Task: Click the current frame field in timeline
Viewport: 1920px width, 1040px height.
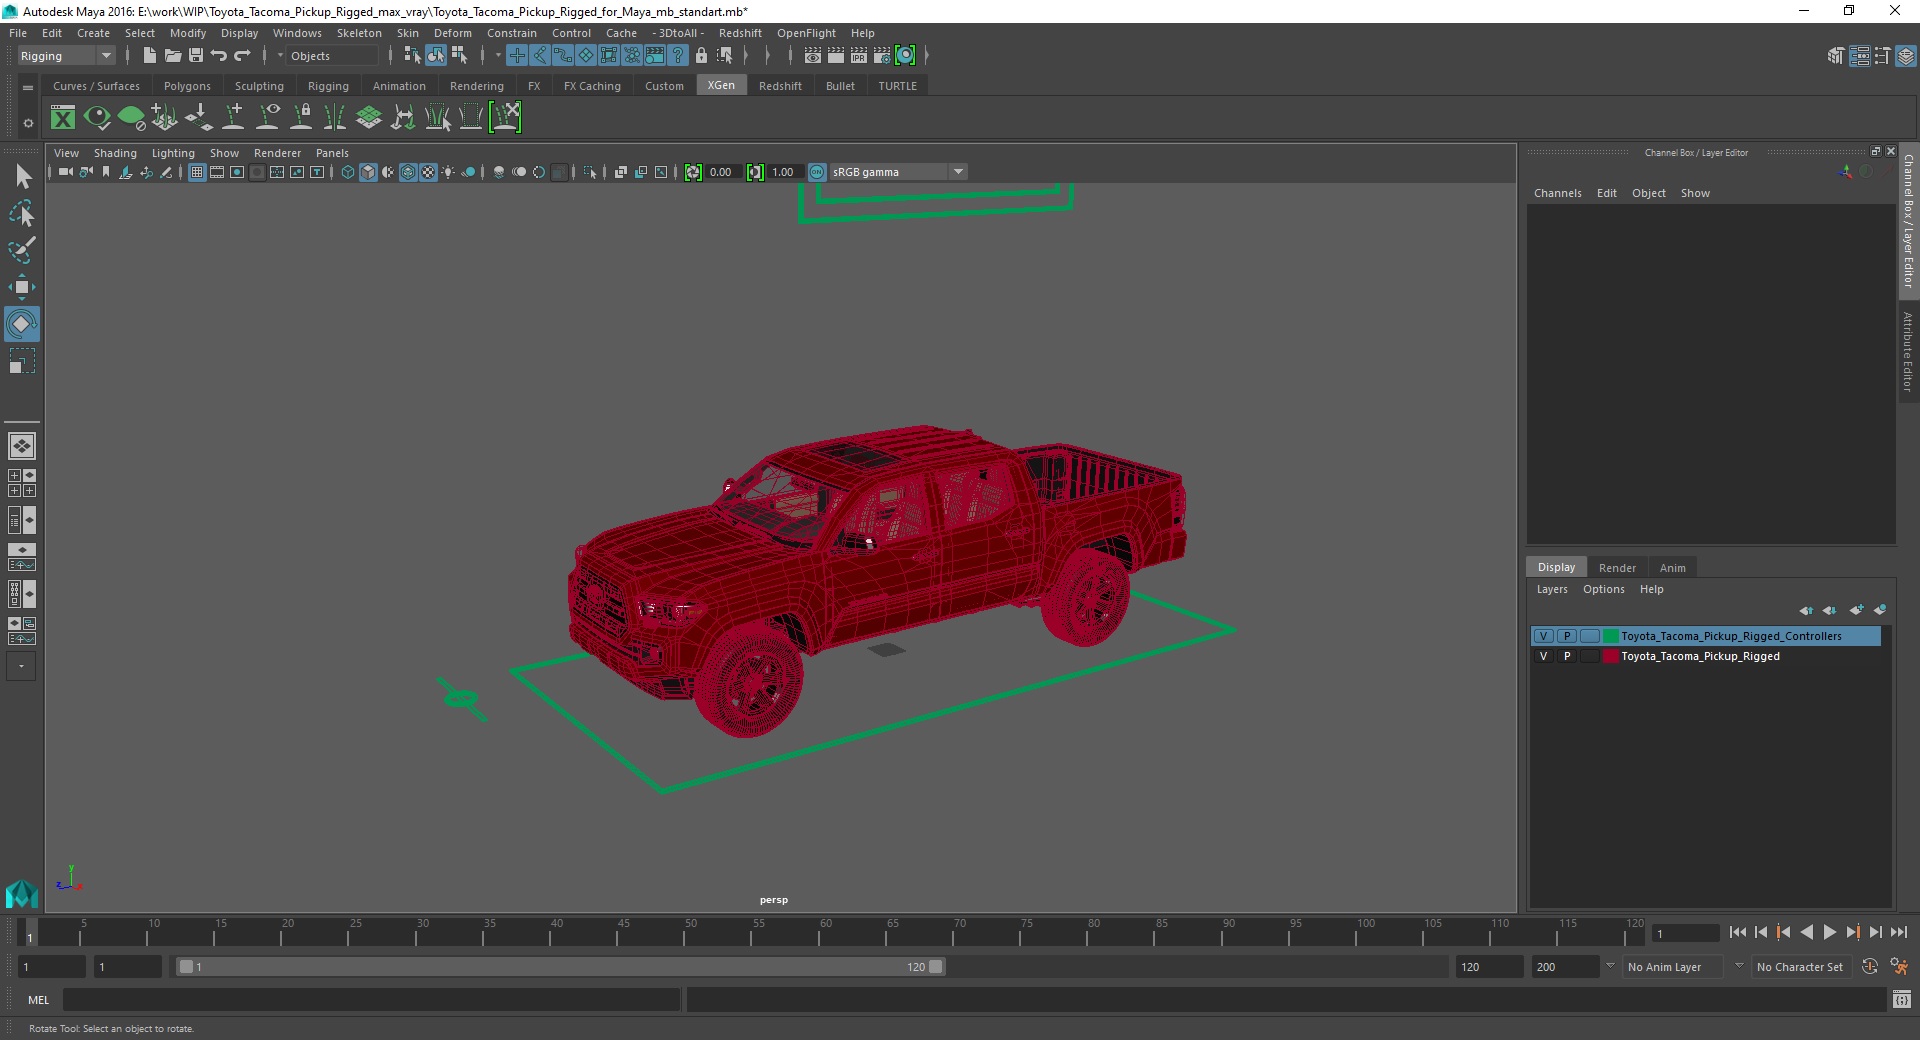Action: click(1685, 933)
